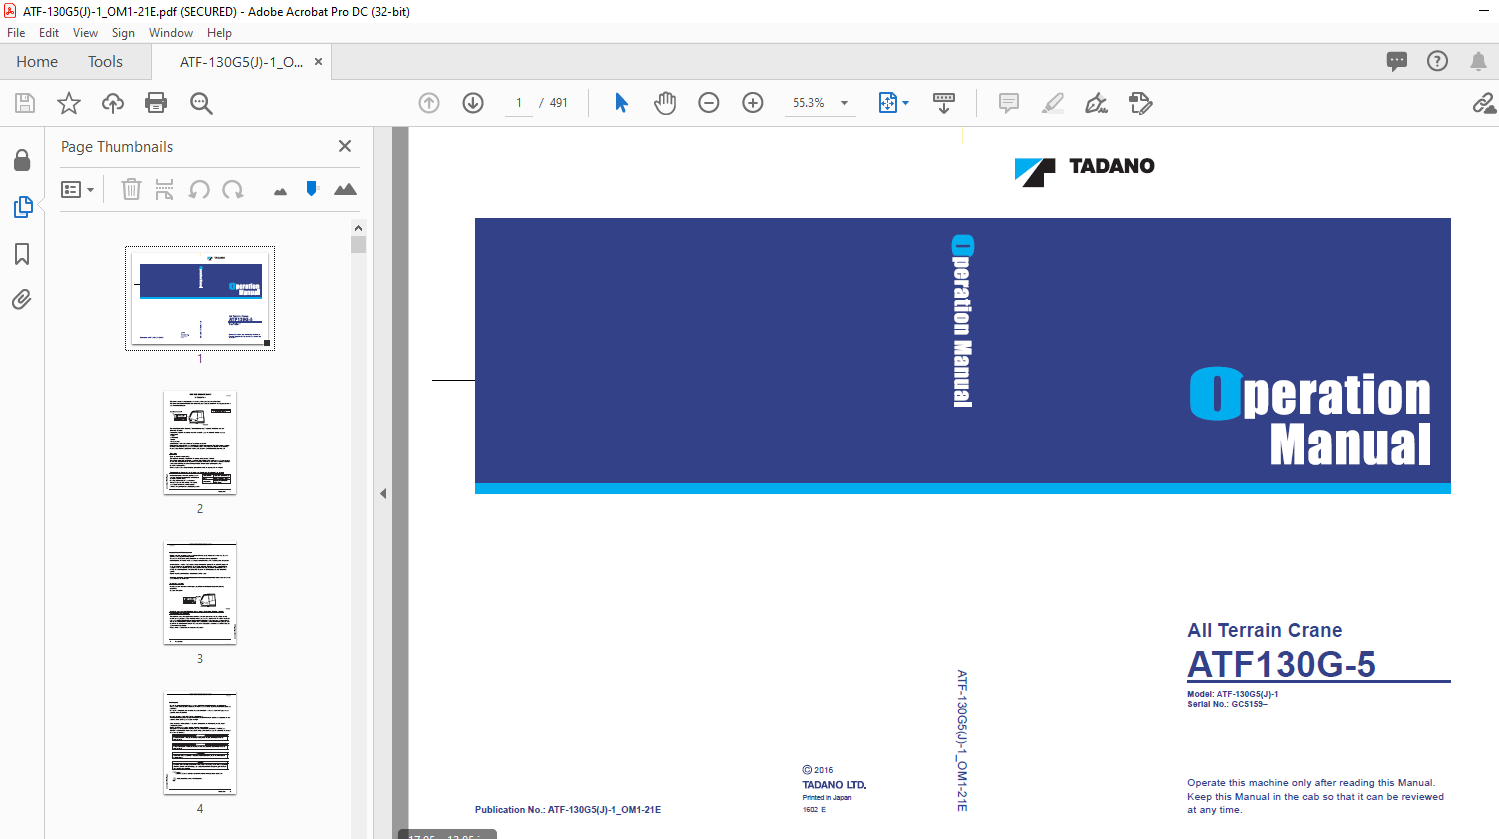Minimize the Acrobat window
1499x839 pixels.
click(1485, 11)
